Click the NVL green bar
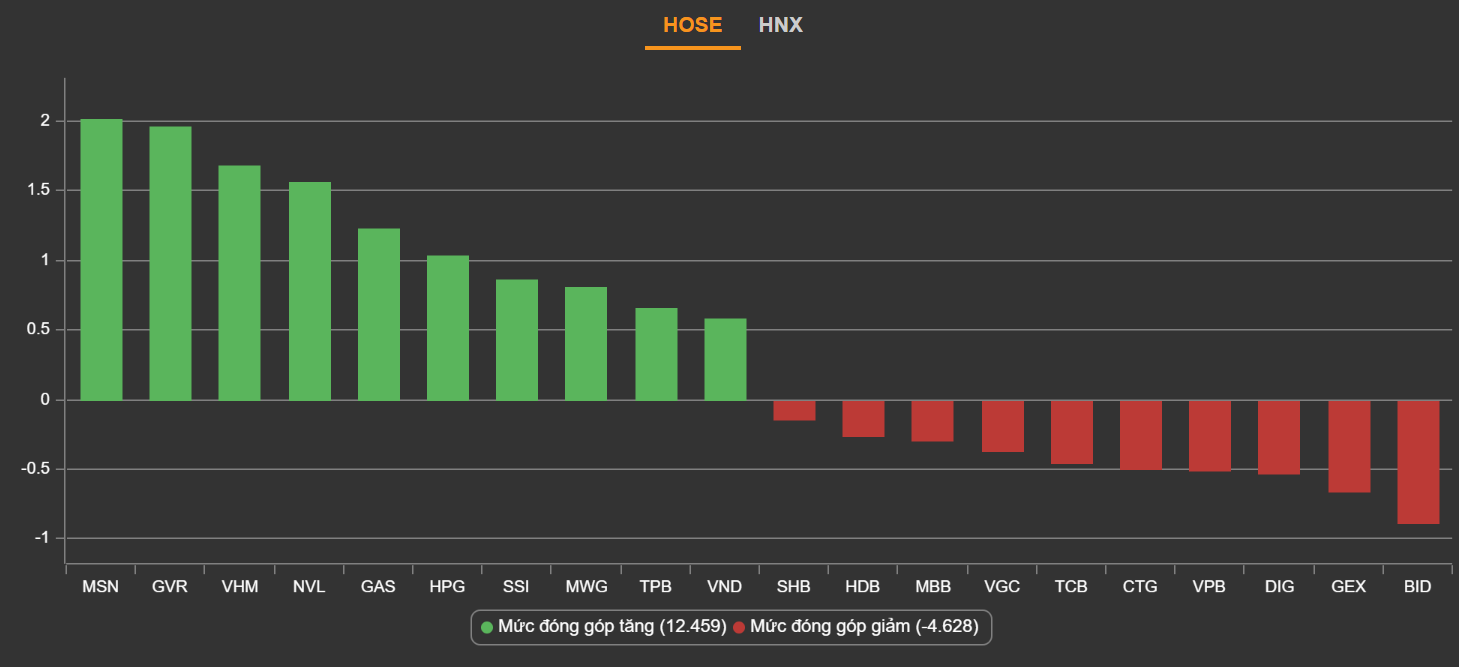Screen dimensions: 1459x667 pos(309,291)
